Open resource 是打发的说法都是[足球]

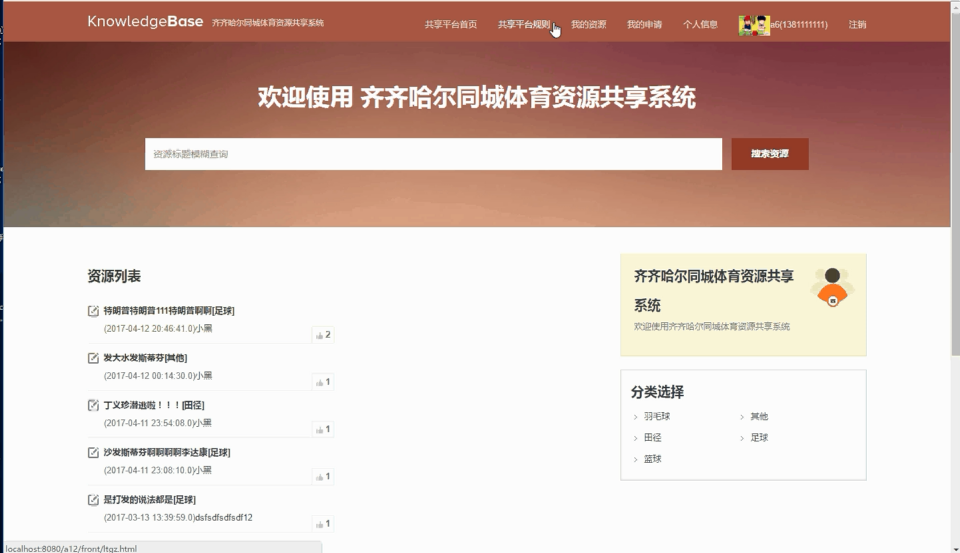tap(149, 500)
